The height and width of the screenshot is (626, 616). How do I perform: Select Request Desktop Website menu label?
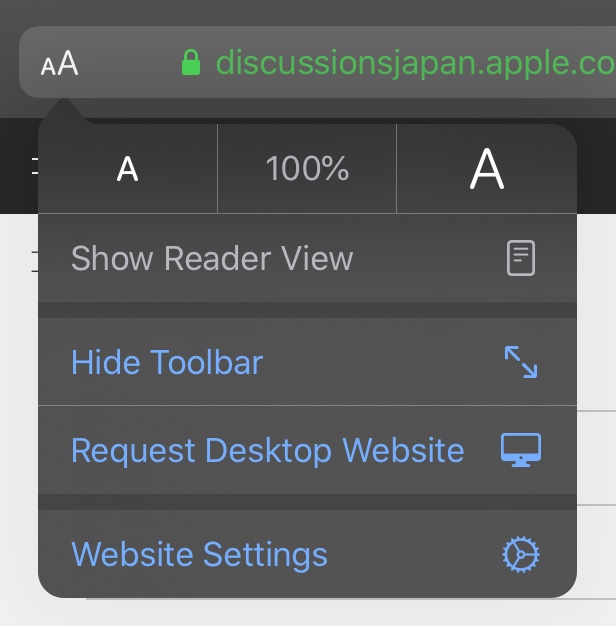point(267,450)
